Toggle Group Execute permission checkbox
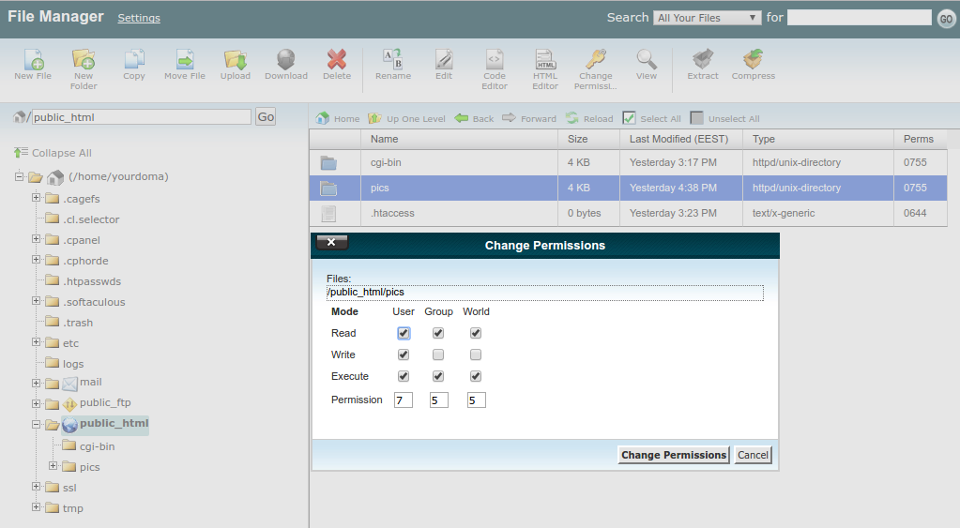960x528 pixels. coord(438,376)
